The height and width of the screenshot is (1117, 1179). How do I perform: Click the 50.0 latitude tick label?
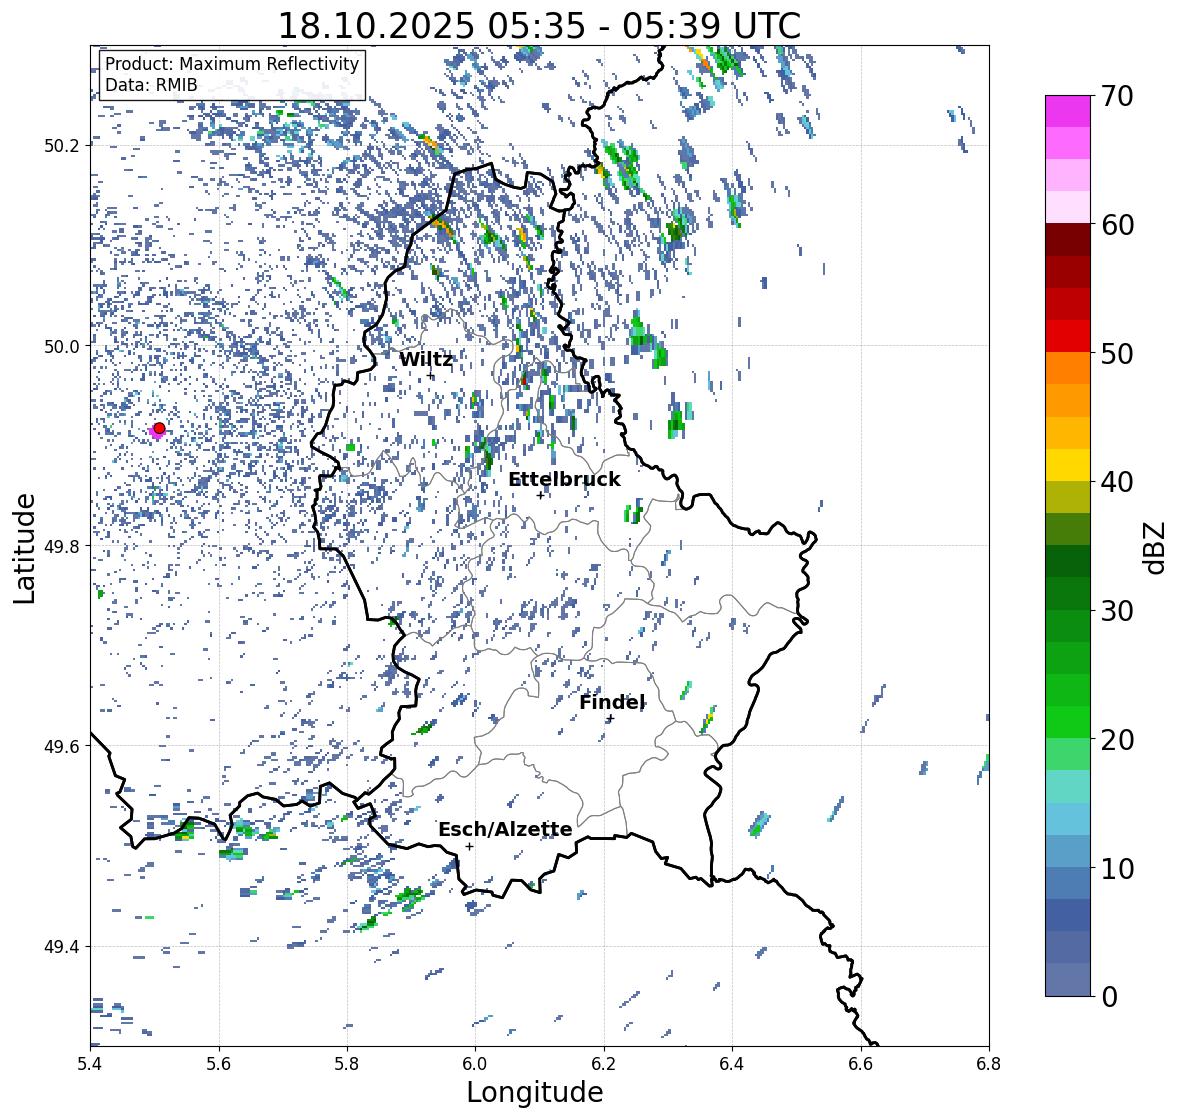coord(62,347)
